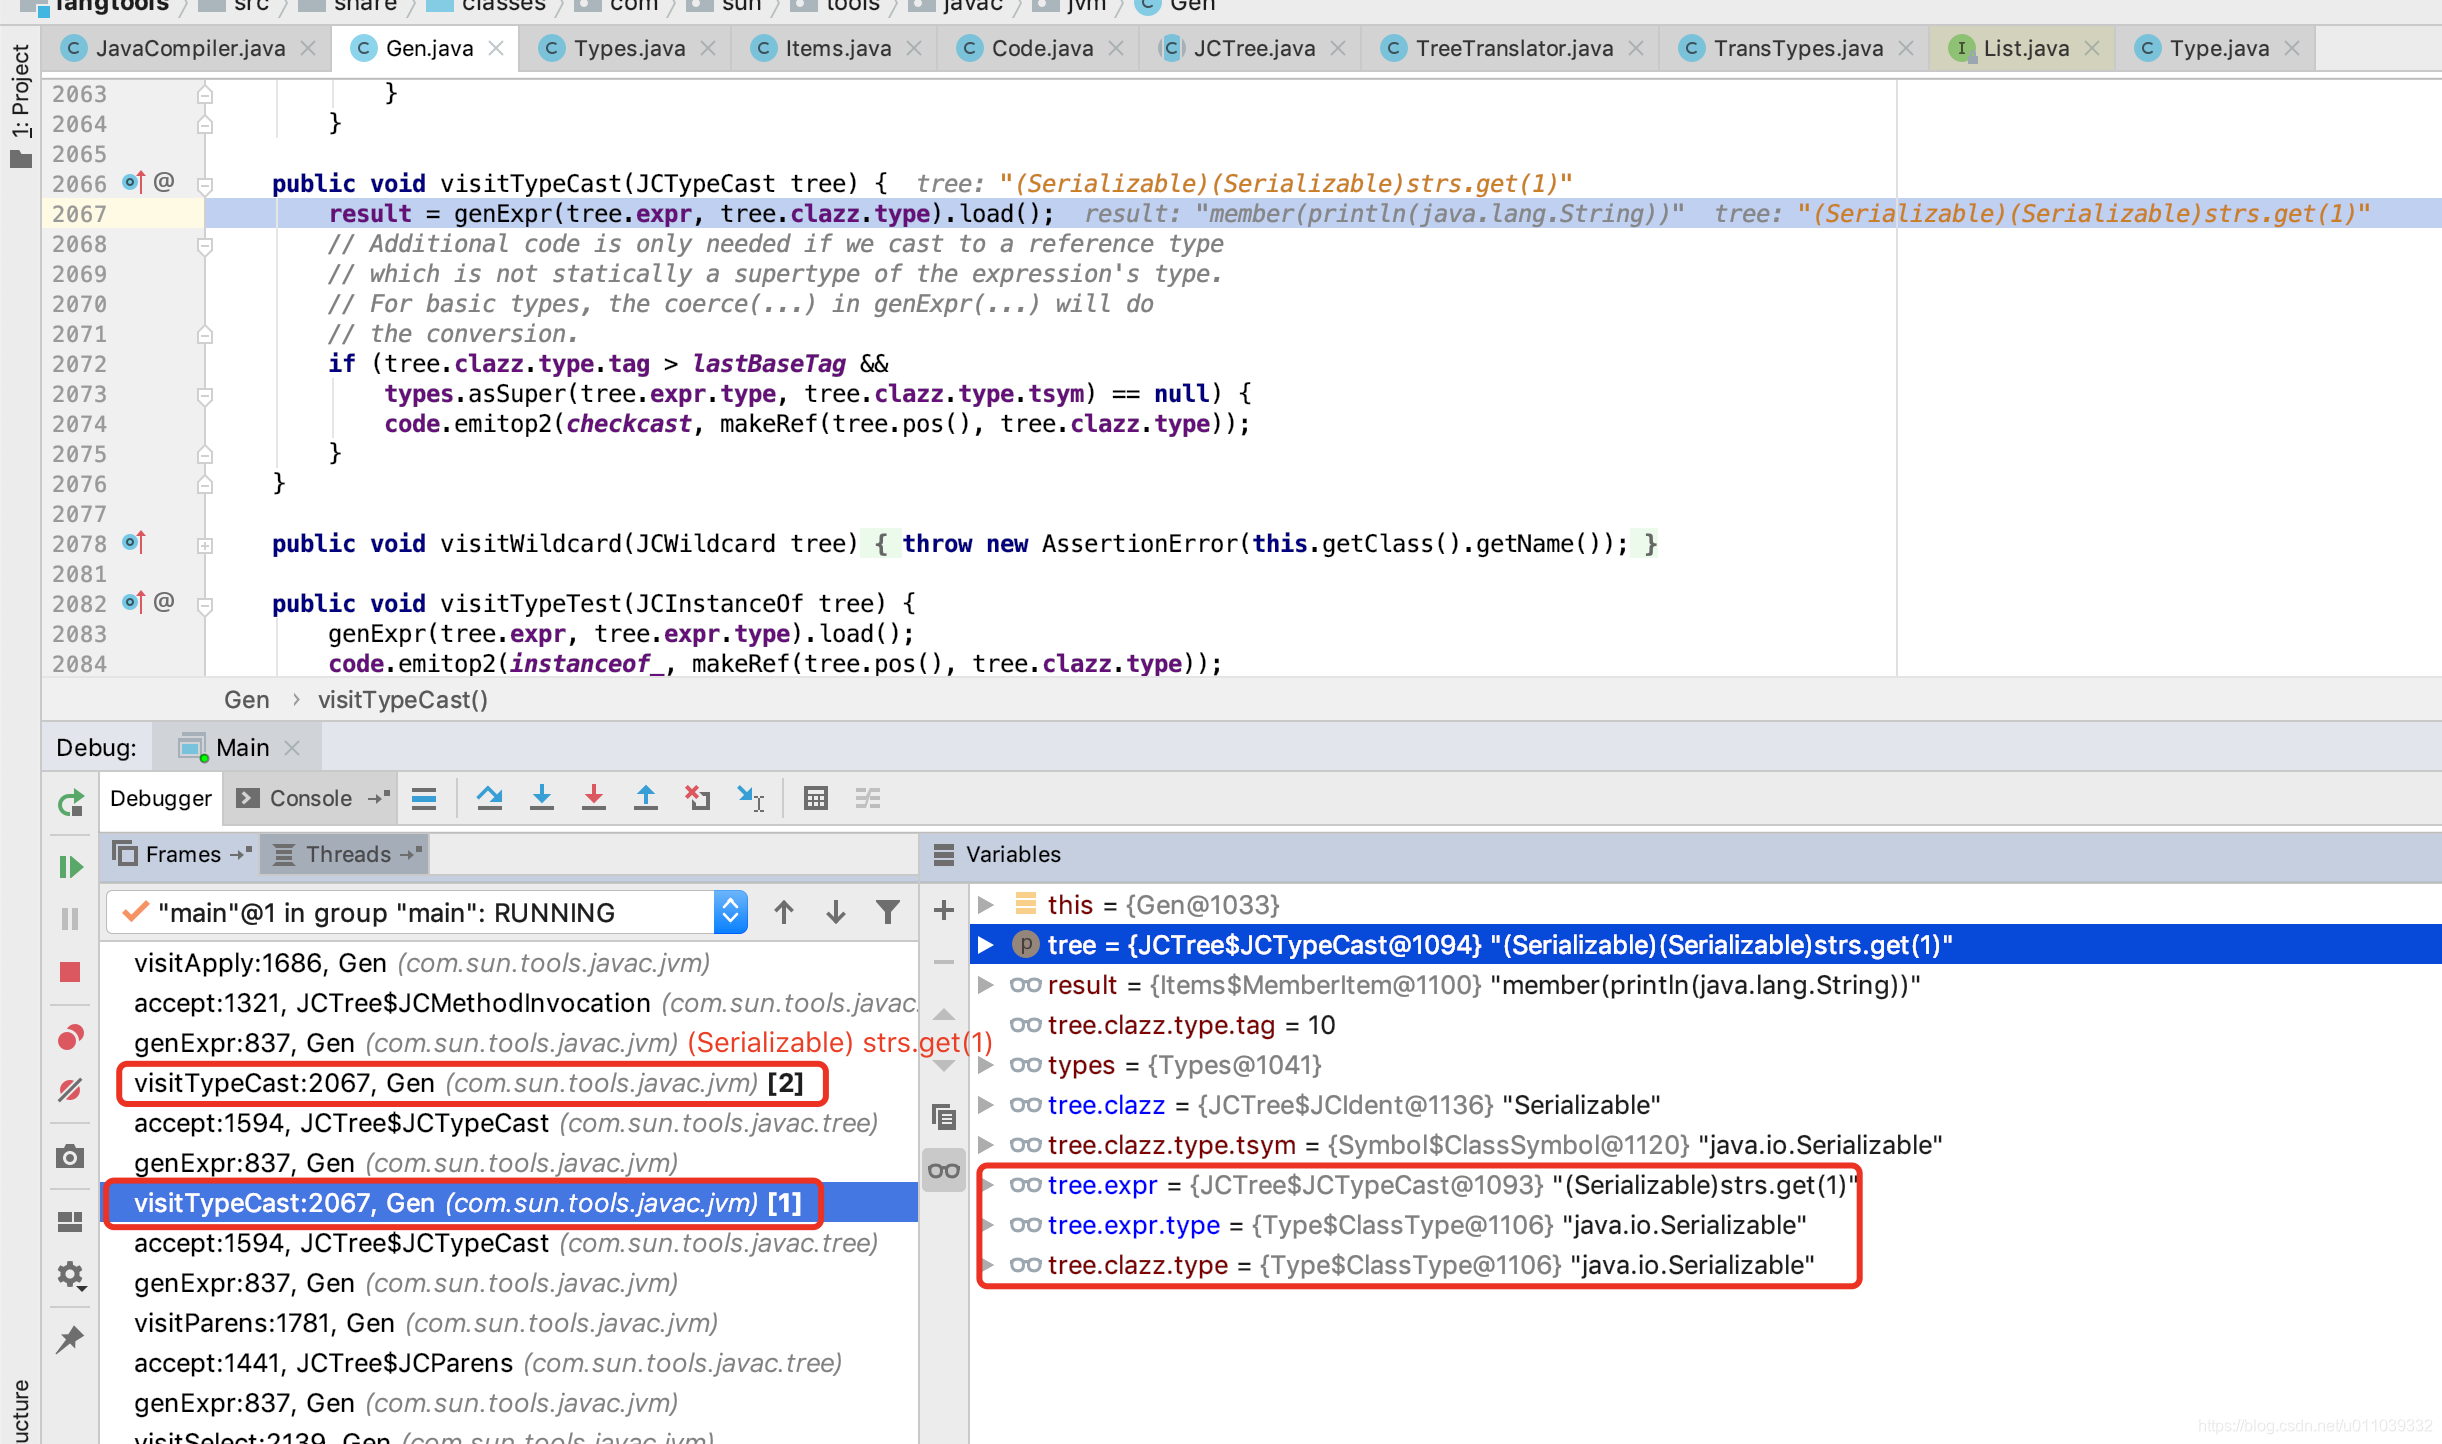Expand the tree.clazz.type.tsym variable node
This screenshot has height=1444, width=2442.
[x=986, y=1145]
